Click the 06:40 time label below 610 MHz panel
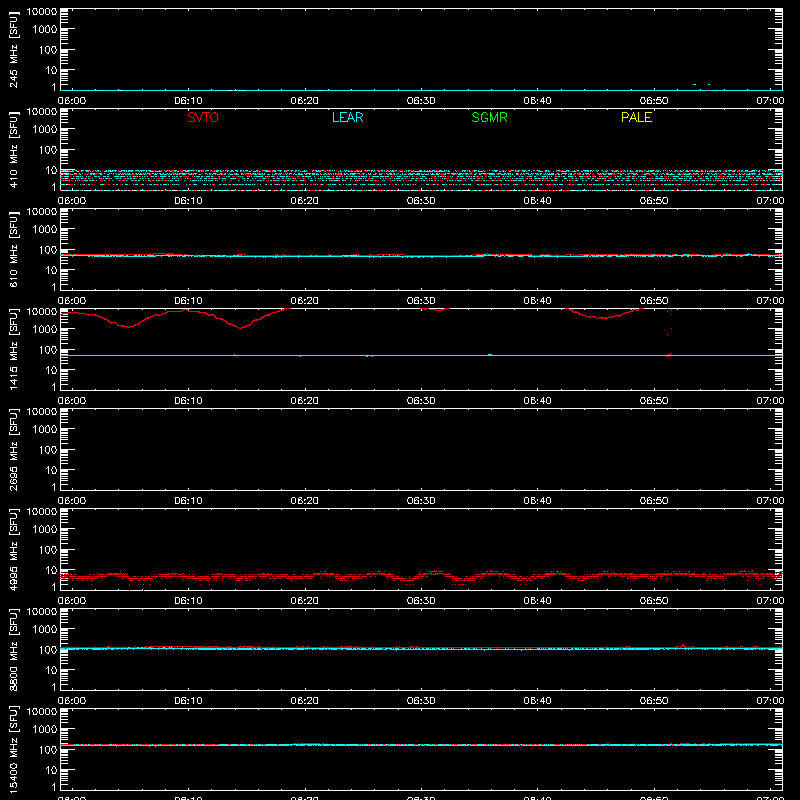800x800 pixels. click(537, 301)
